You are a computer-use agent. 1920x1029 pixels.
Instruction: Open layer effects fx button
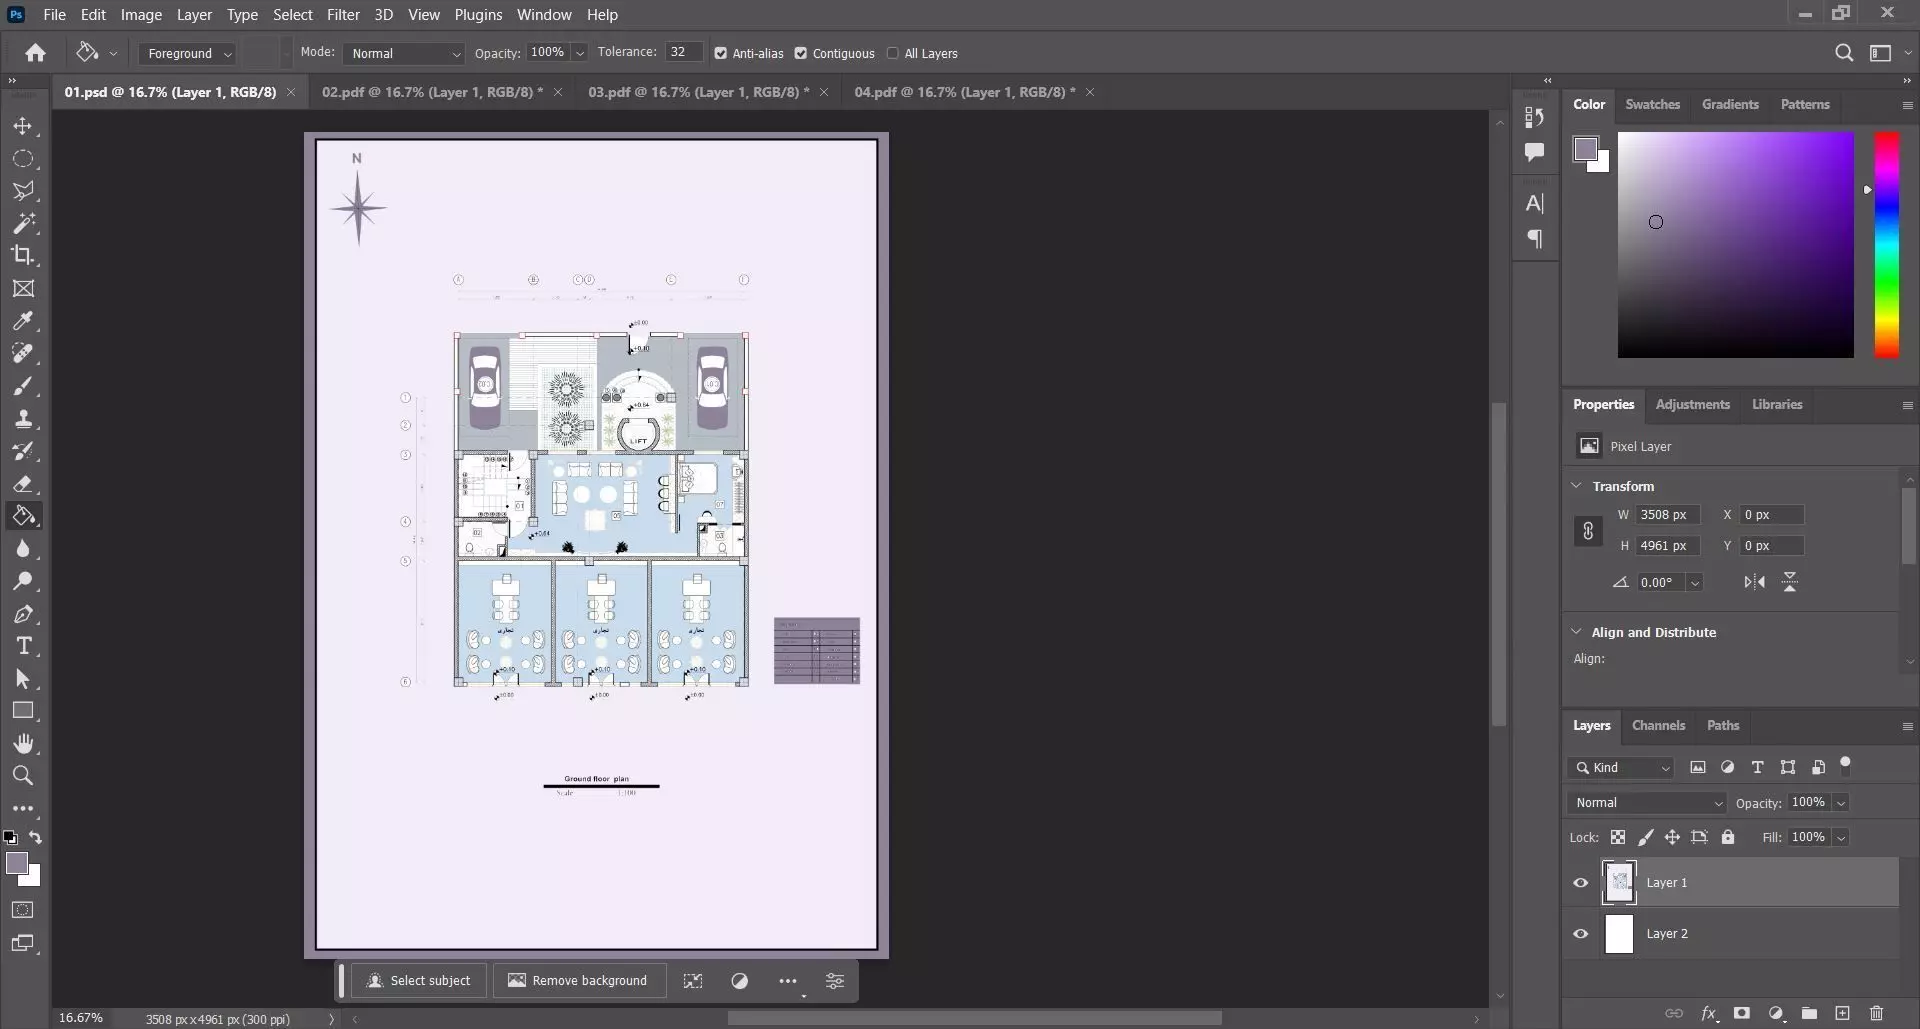coord(1708,1013)
